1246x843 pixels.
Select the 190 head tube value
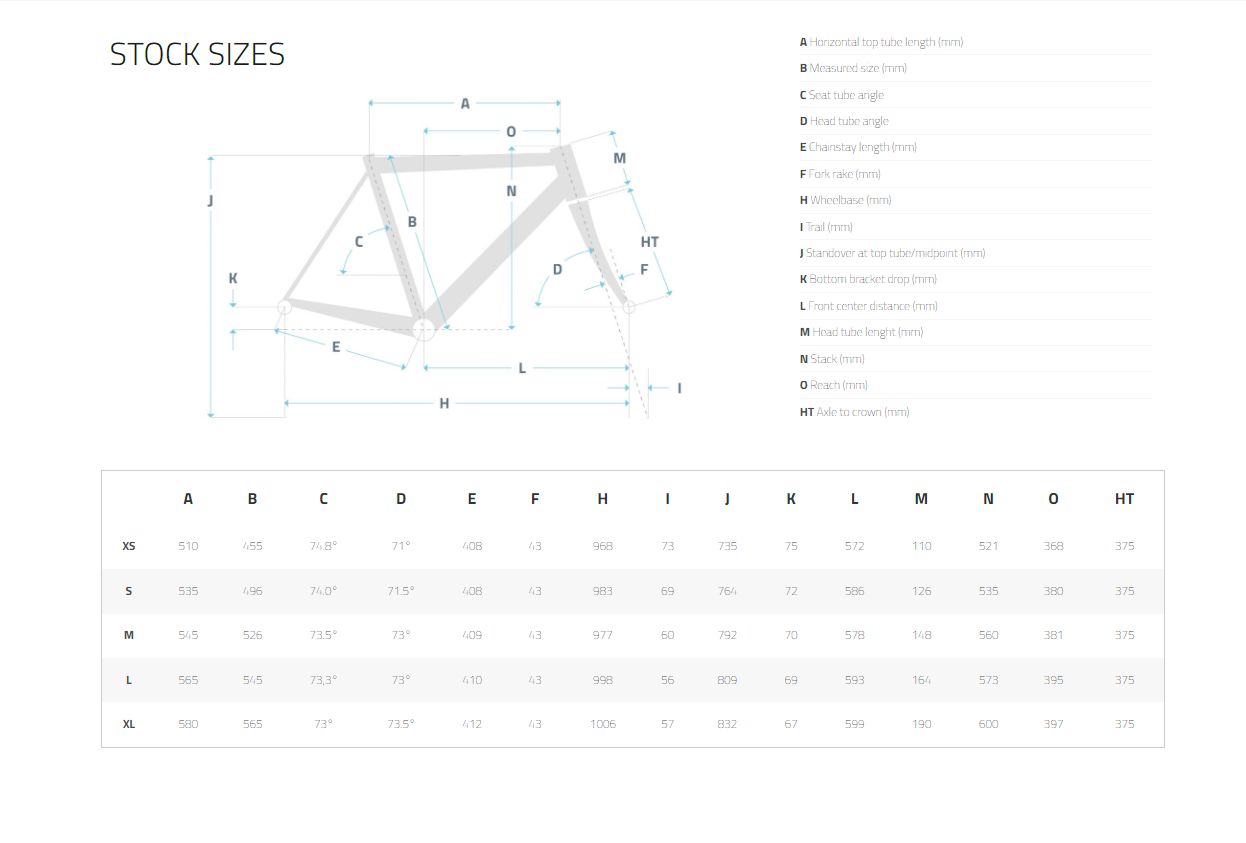click(x=921, y=724)
